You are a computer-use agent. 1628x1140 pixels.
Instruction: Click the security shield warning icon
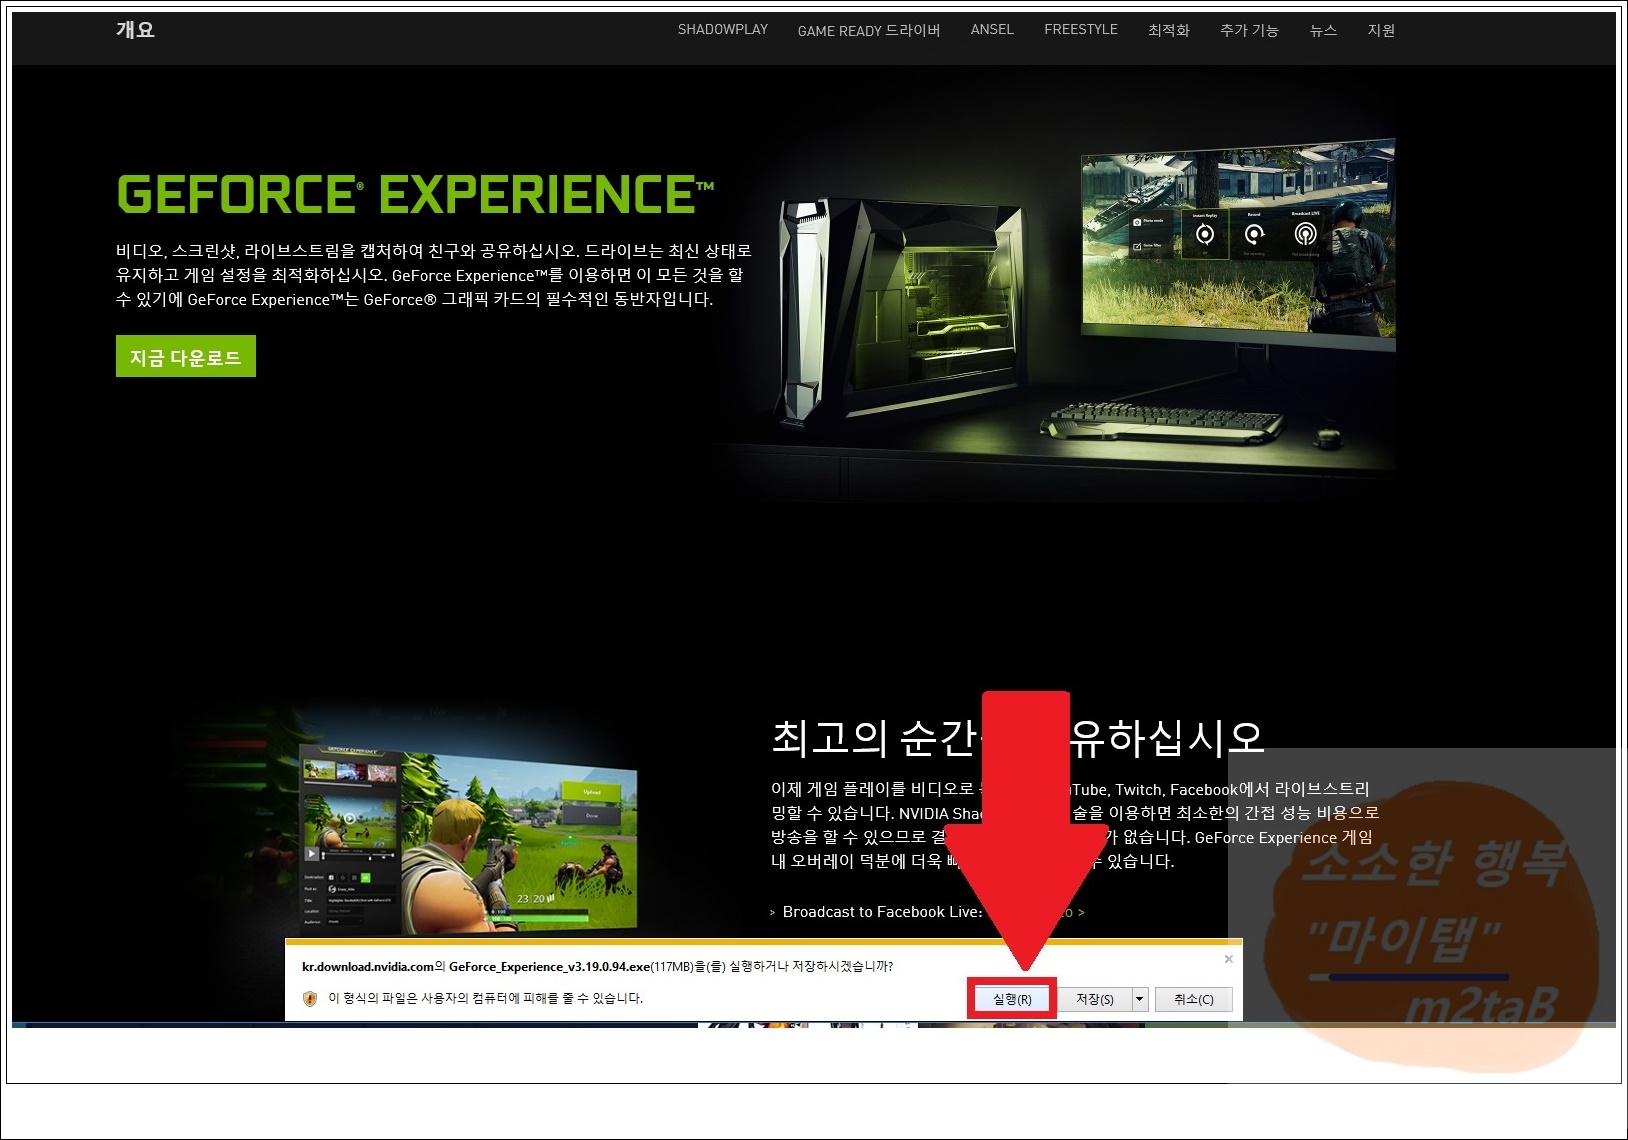pos(310,998)
